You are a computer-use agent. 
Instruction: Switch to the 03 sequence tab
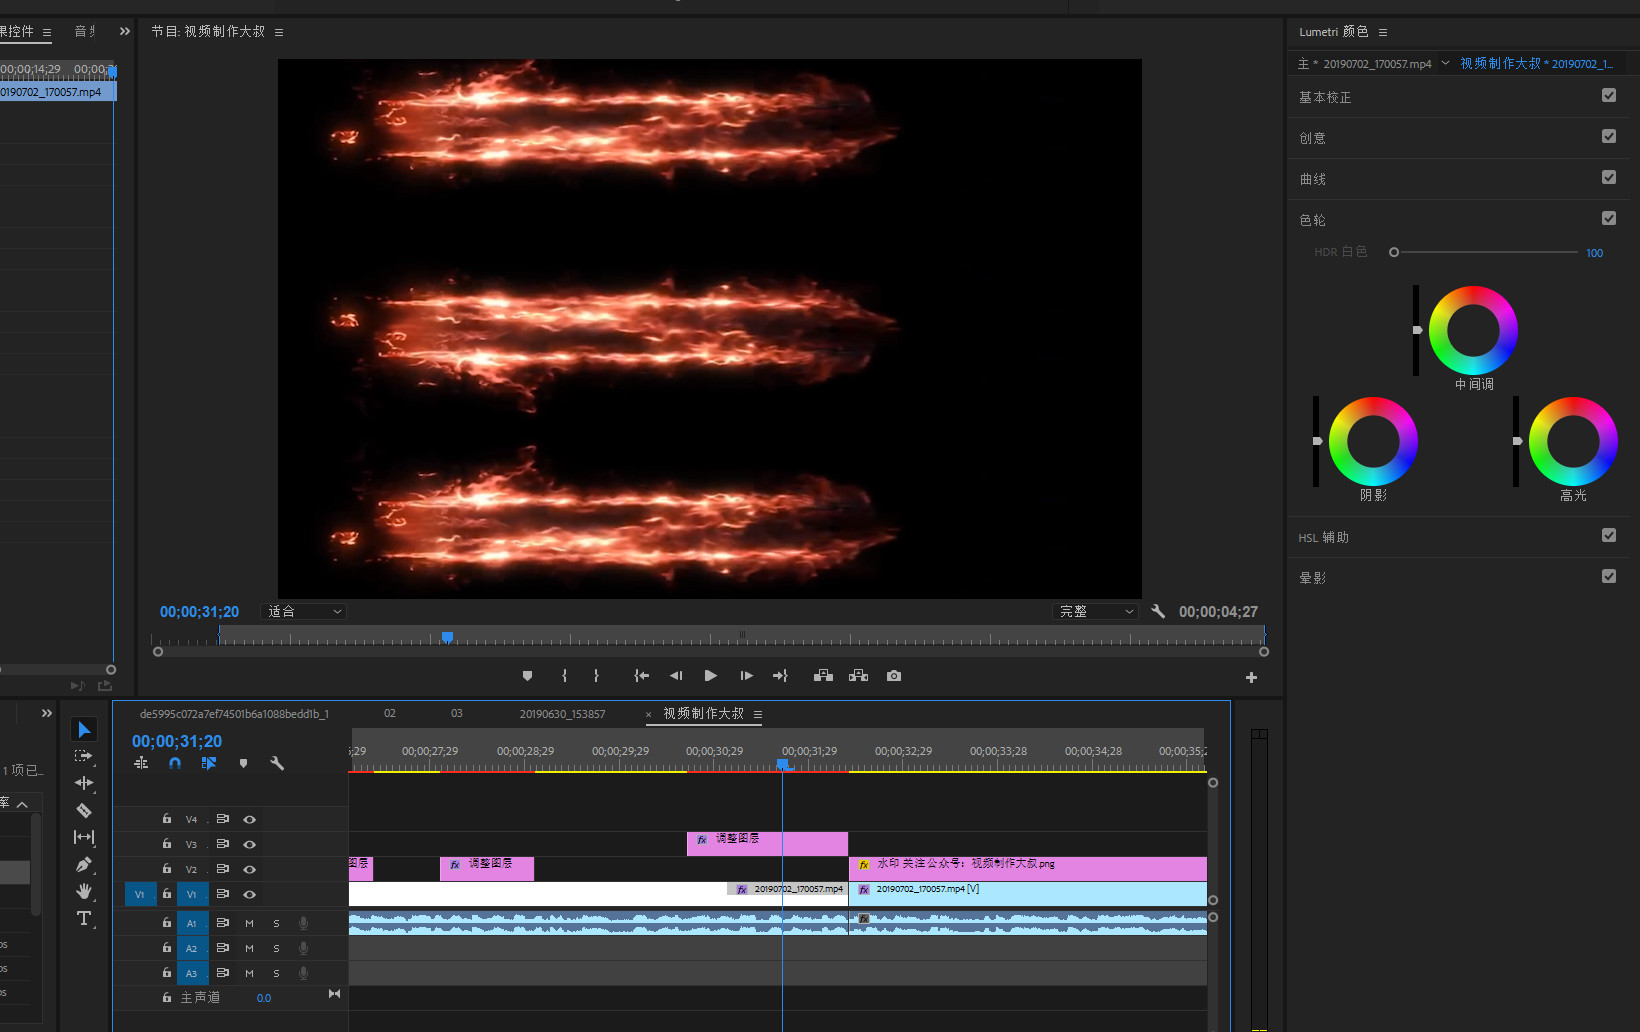click(457, 714)
